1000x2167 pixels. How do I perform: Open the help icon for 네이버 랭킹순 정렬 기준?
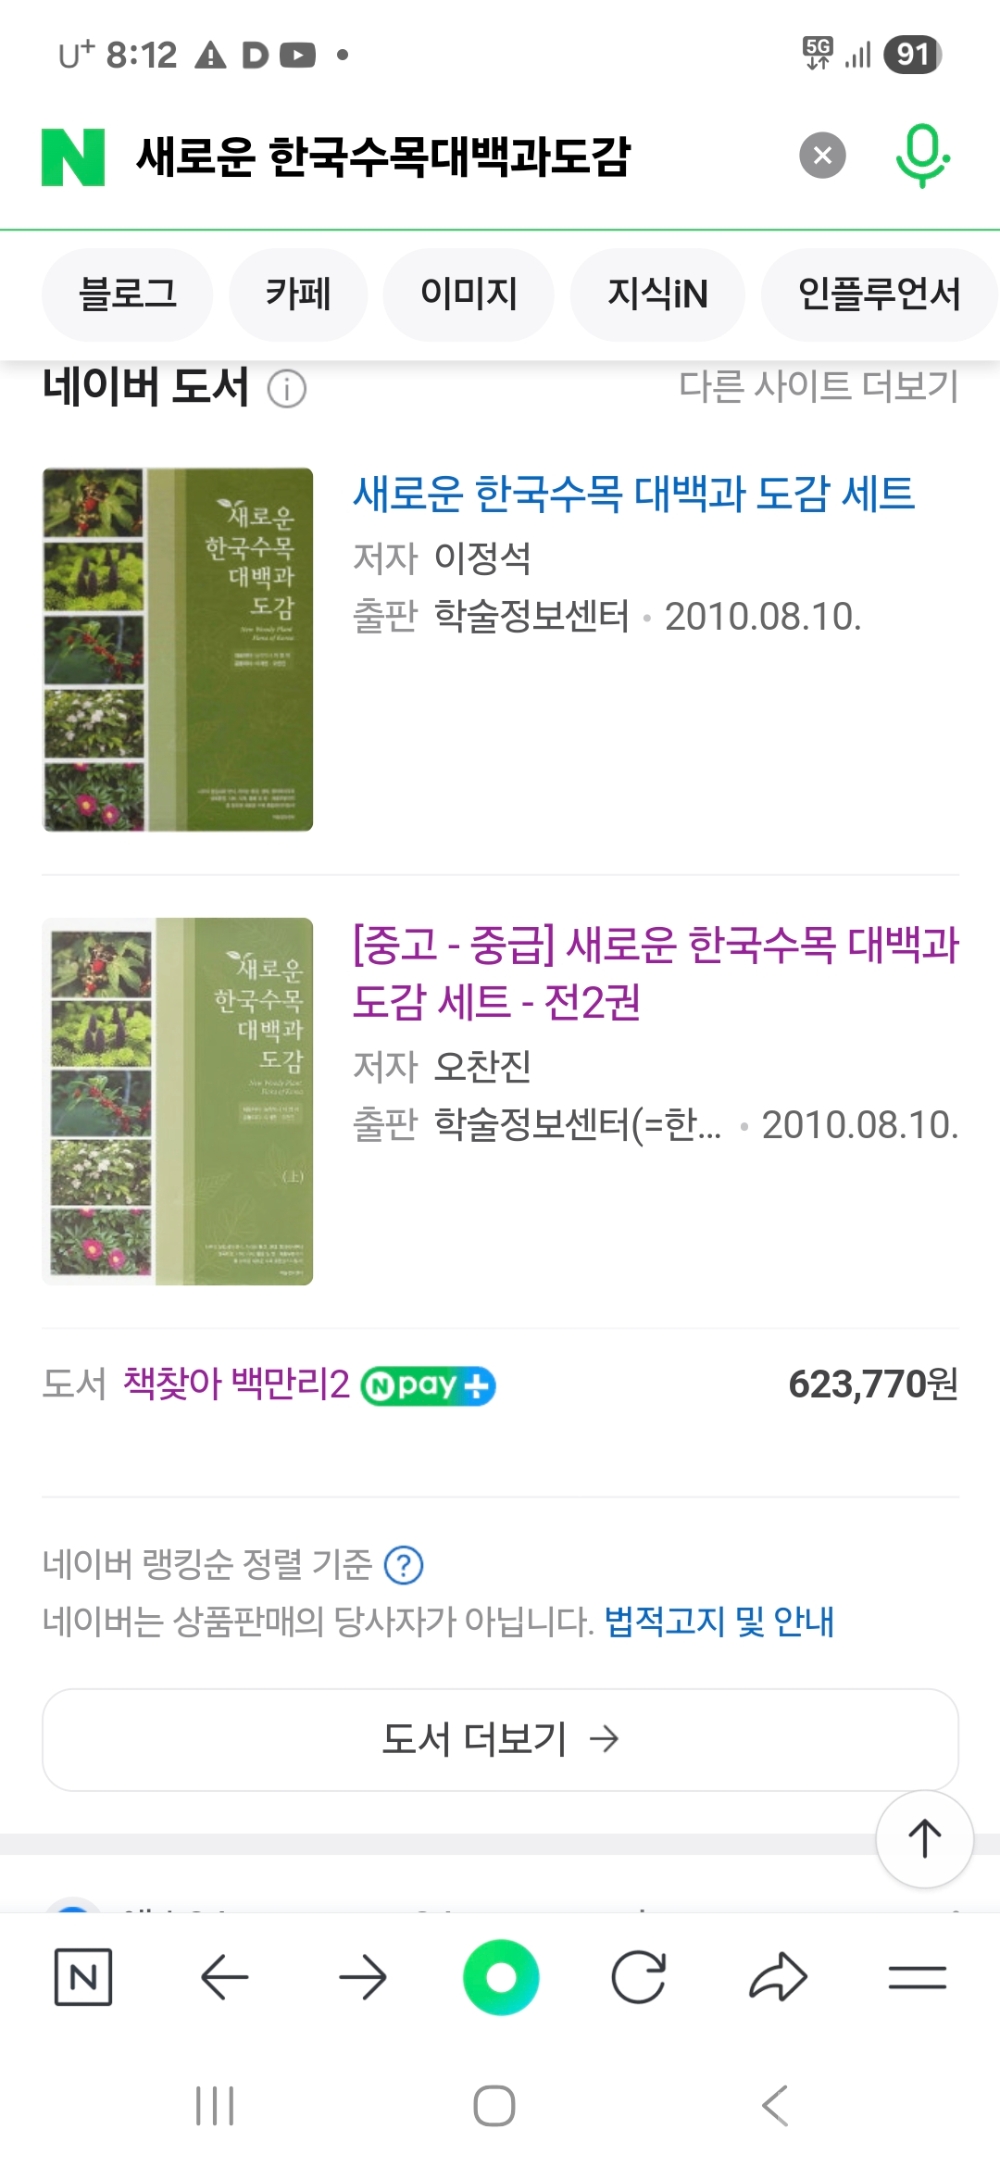pos(404,1565)
